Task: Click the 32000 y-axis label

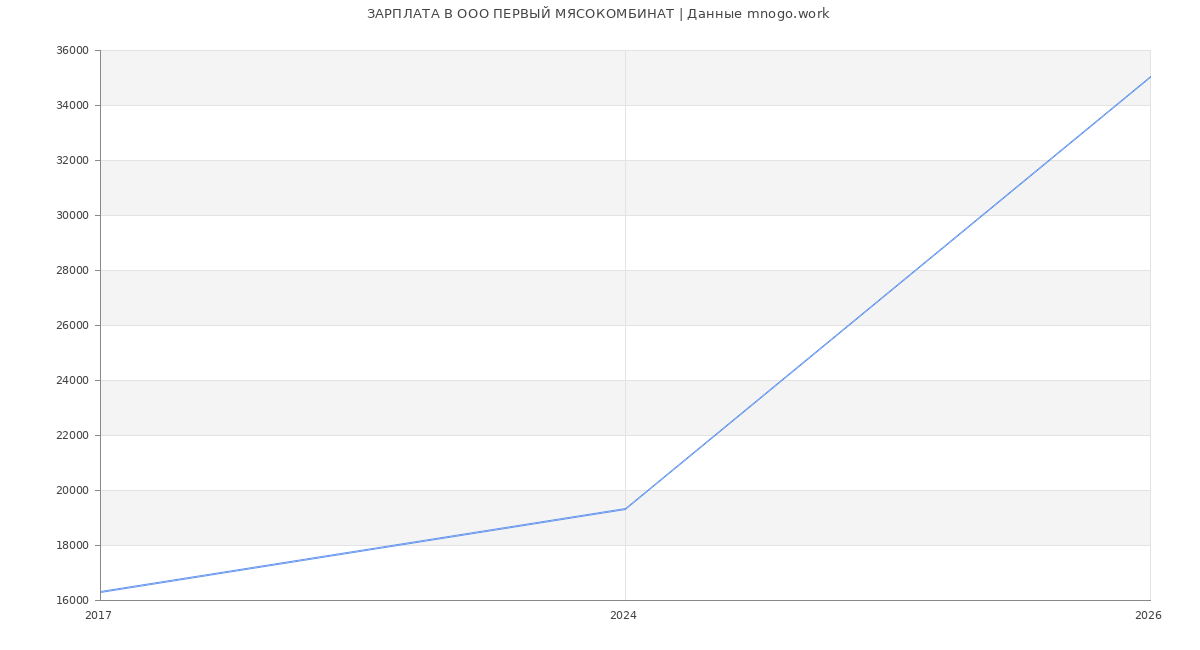Action: pyautogui.click(x=72, y=161)
